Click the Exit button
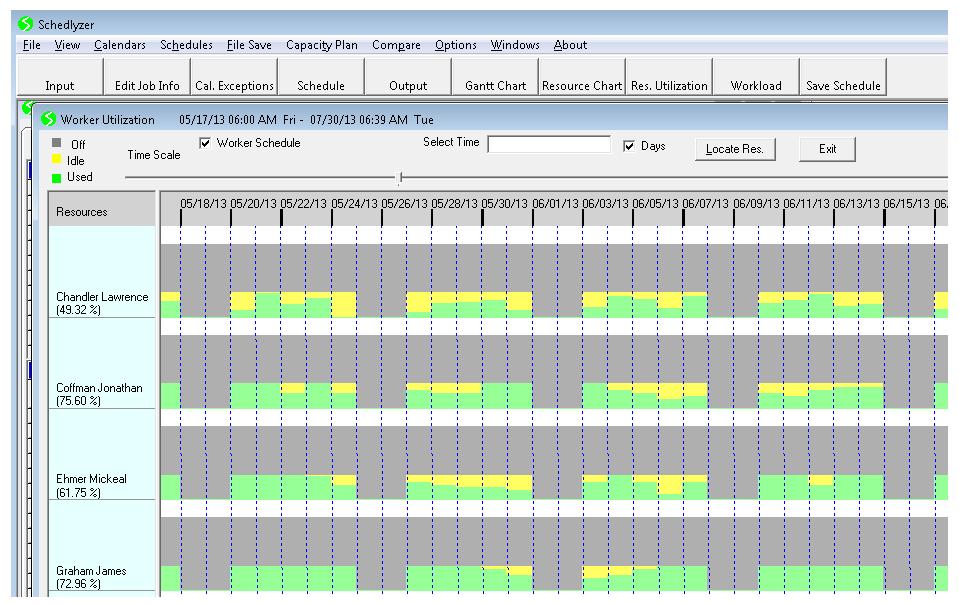 point(827,149)
